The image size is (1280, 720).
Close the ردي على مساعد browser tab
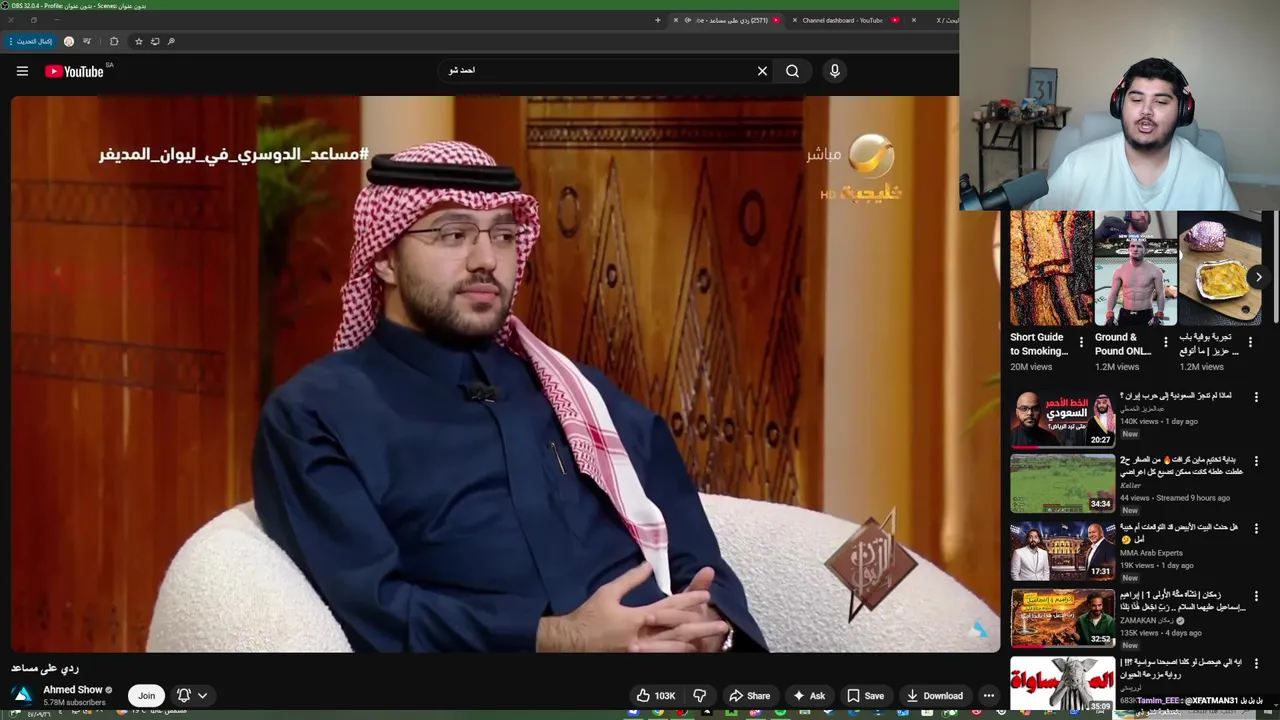(676, 20)
